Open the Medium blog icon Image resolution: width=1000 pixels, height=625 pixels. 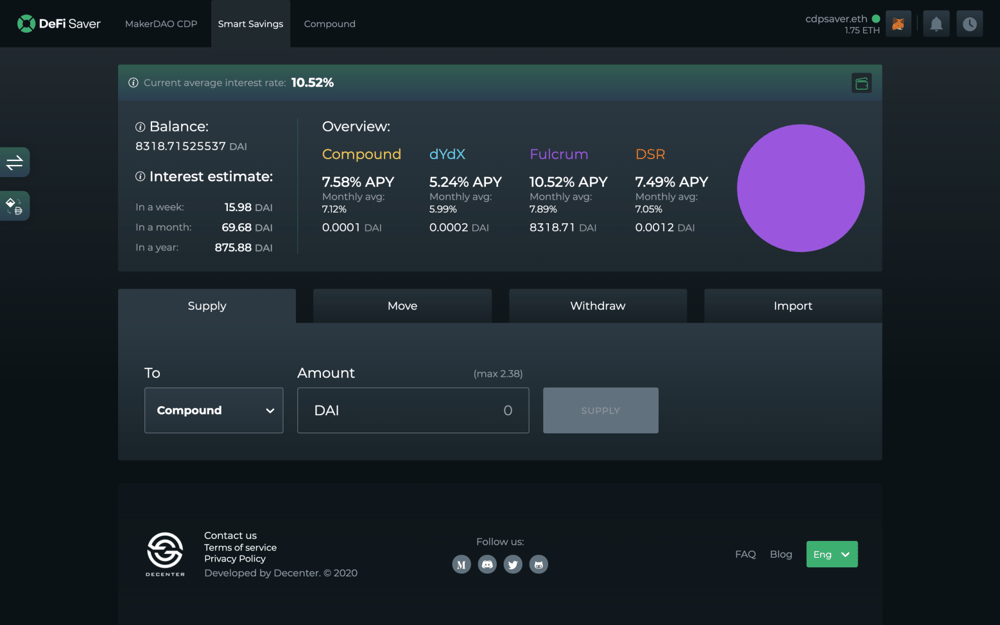click(461, 564)
